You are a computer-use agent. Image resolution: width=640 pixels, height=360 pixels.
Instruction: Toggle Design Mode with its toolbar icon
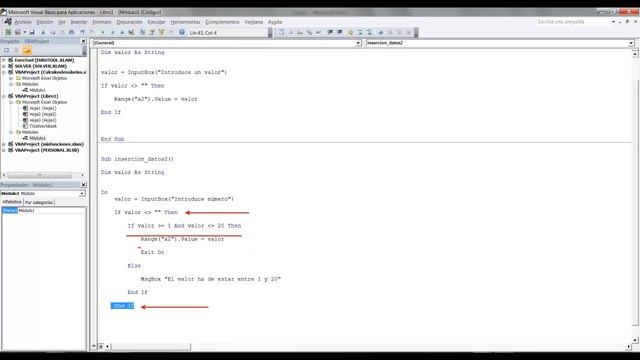coord(131,32)
